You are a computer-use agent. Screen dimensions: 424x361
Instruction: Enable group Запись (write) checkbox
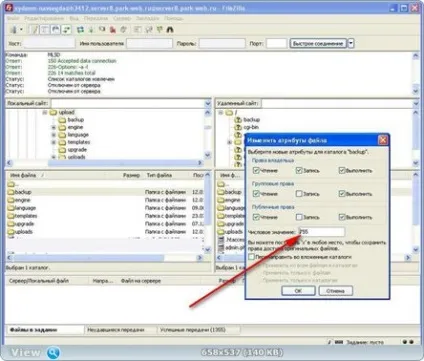pyautogui.click(x=299, y=194)
